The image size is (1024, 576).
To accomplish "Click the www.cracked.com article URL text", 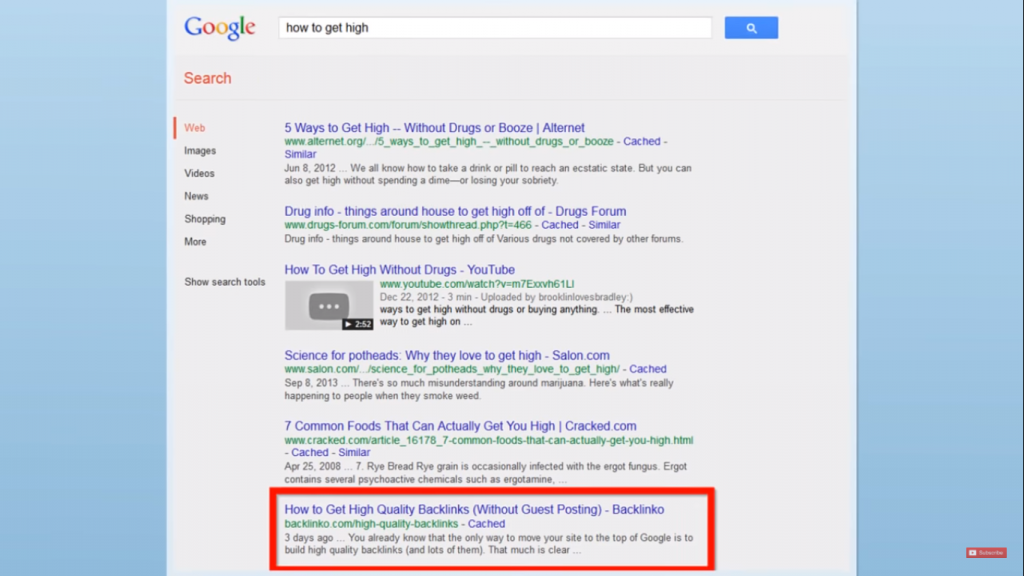I will [x=488, y=440].
